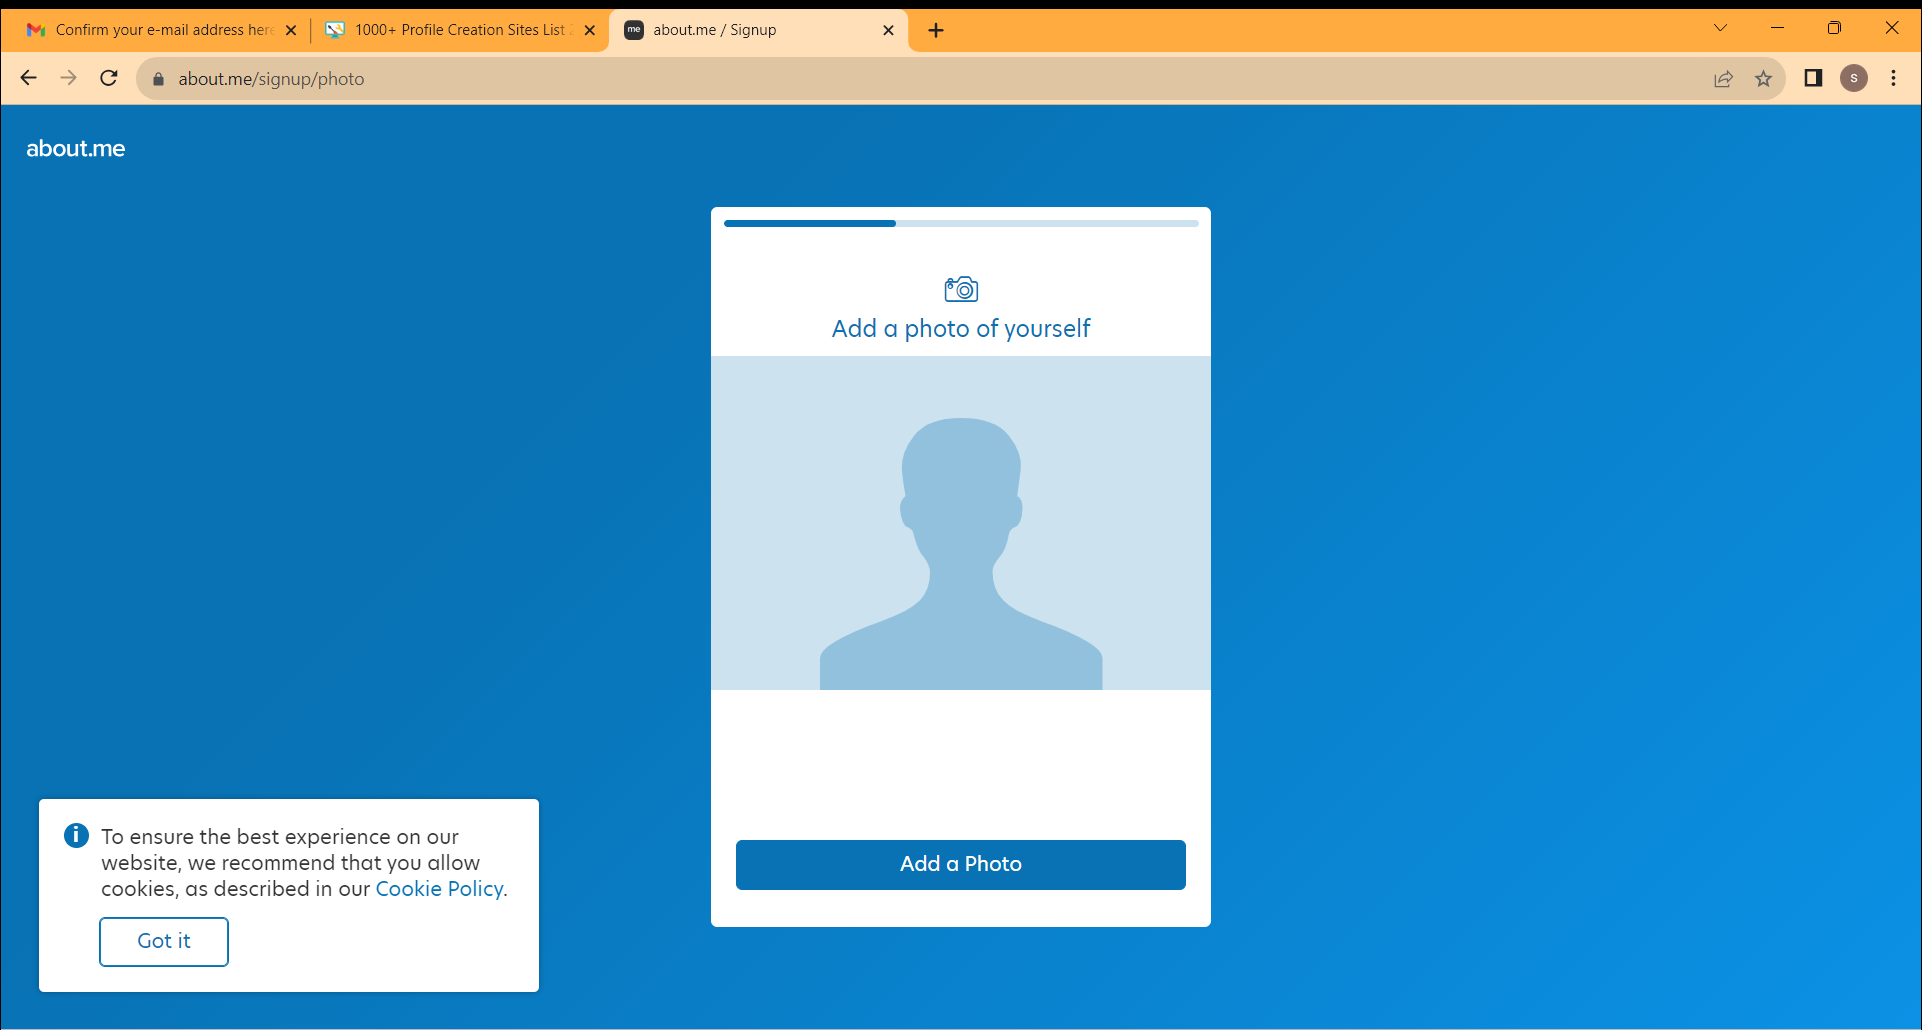This screenshot has height=1030, width=1922.
Task: Bookmark this page with the star icon
Action: click(x=1763, y=79)
